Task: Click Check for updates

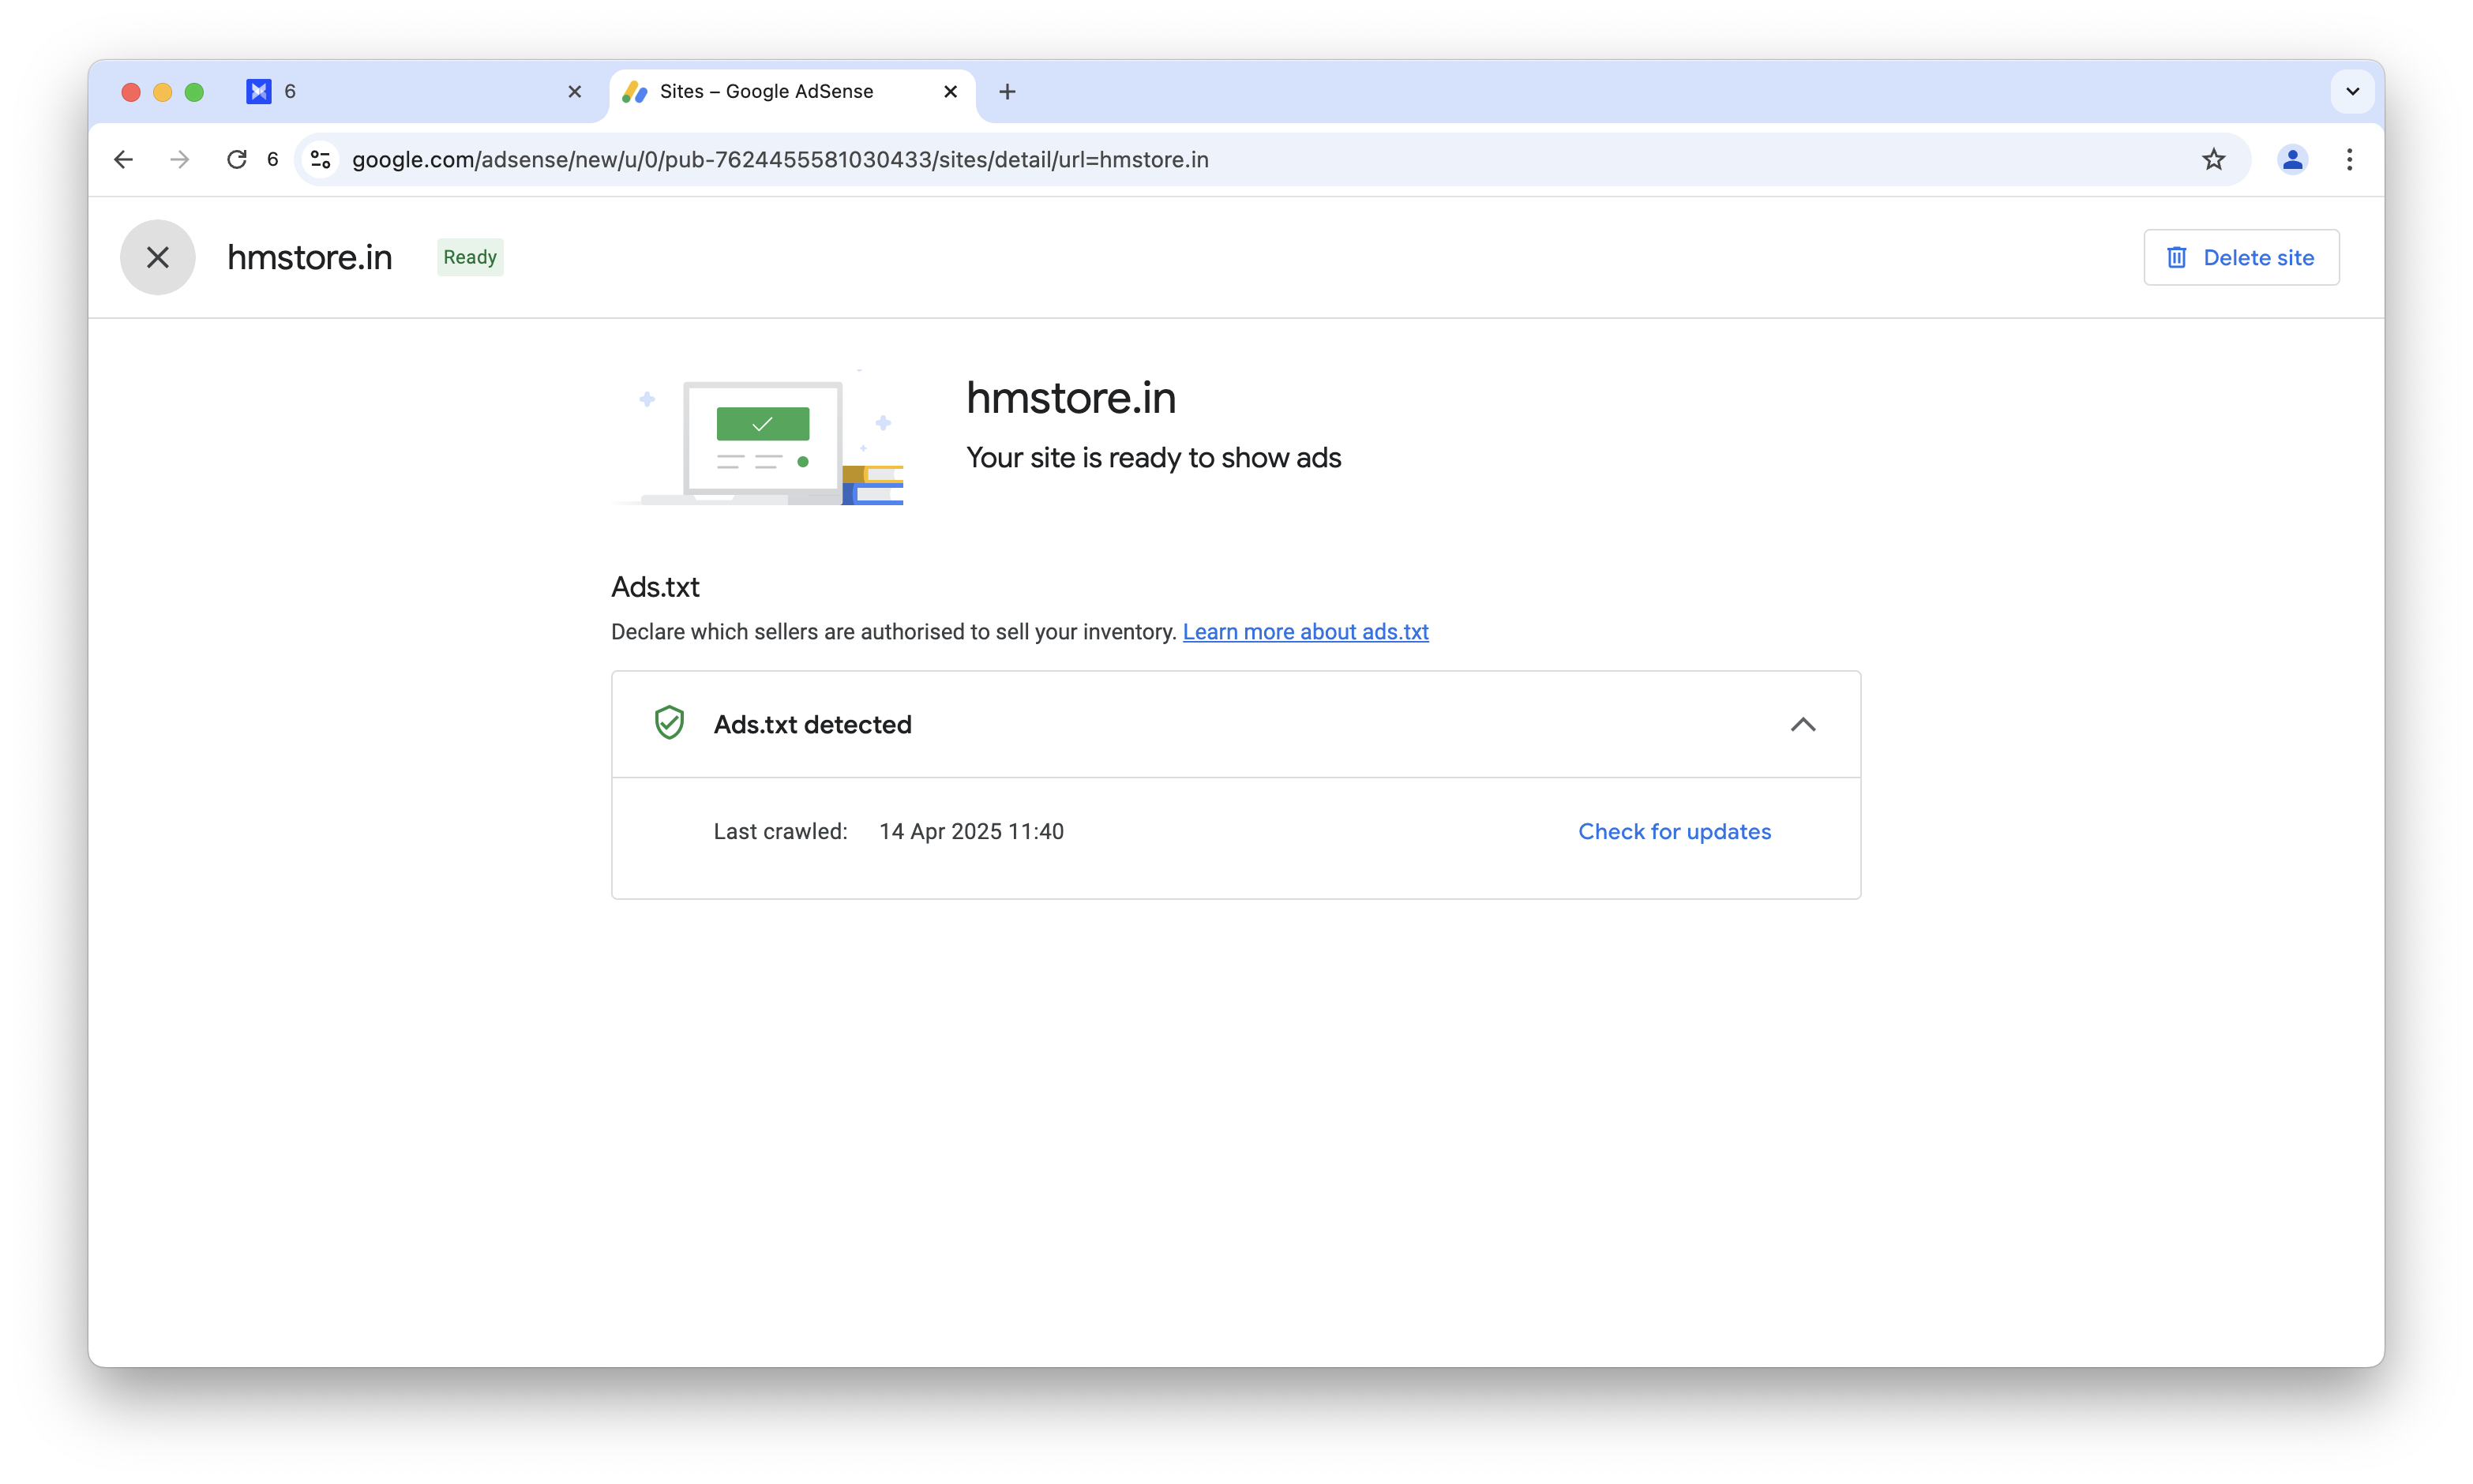Action: pyautogui.click(x=1674, y=832)
